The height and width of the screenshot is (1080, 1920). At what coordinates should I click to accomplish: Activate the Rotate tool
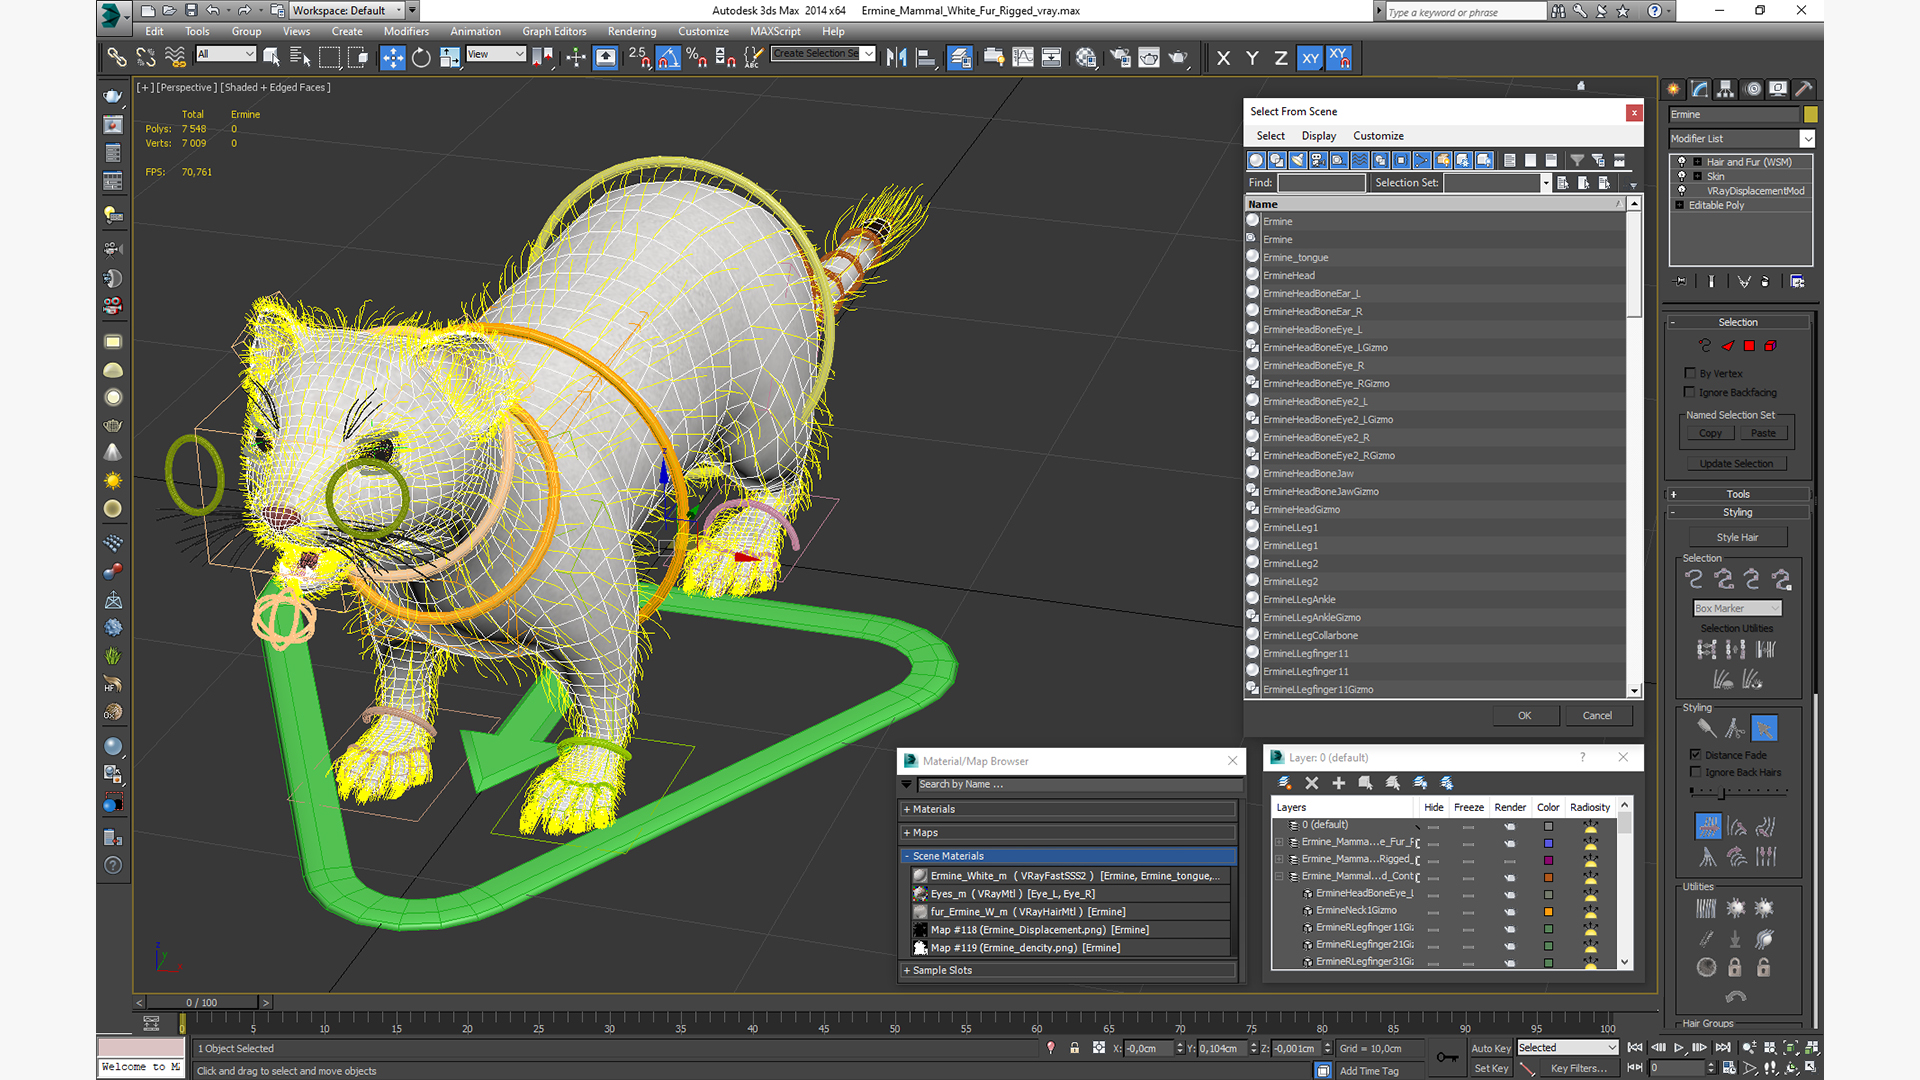point(421,58)
